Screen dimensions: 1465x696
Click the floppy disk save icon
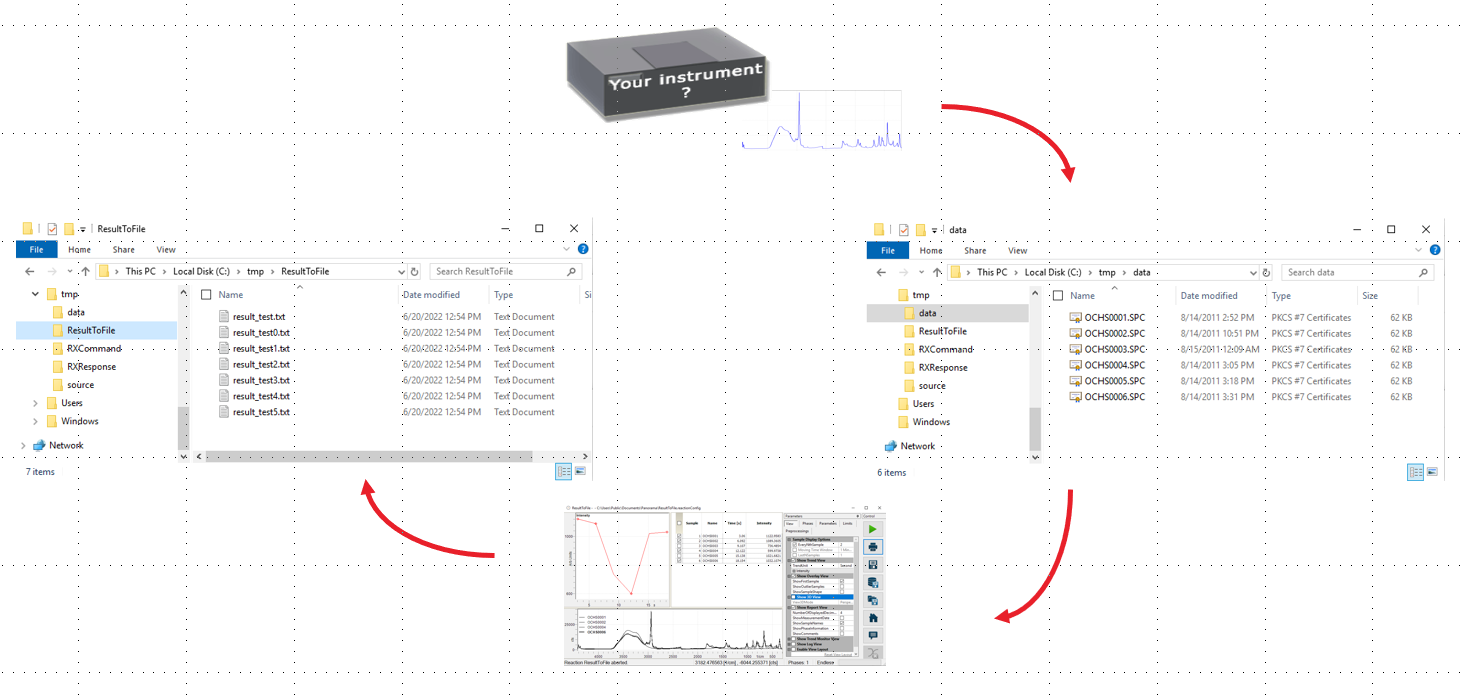point(873,565)
